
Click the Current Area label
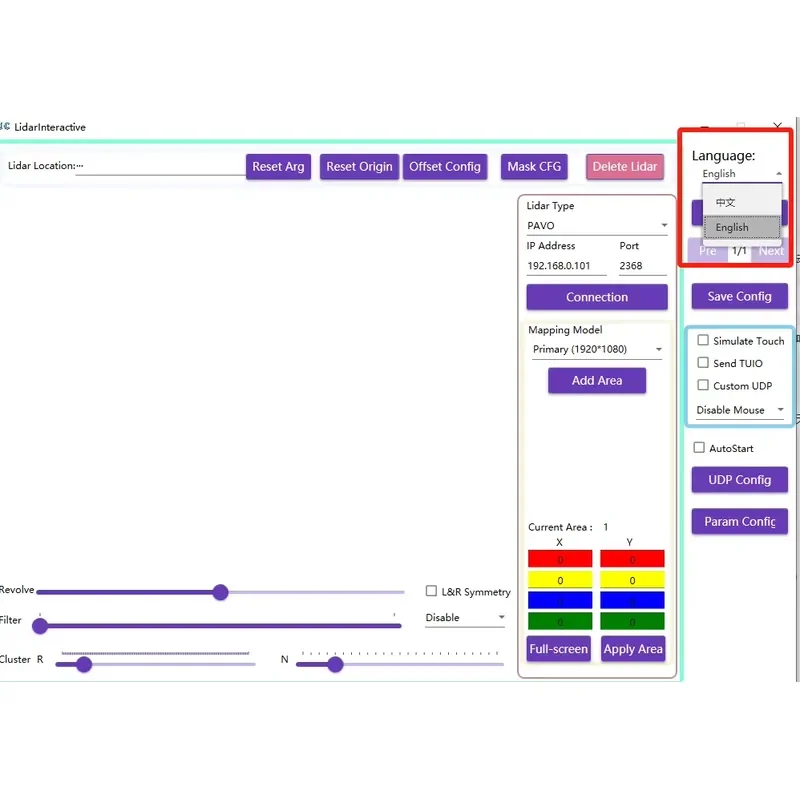(560, 527)
